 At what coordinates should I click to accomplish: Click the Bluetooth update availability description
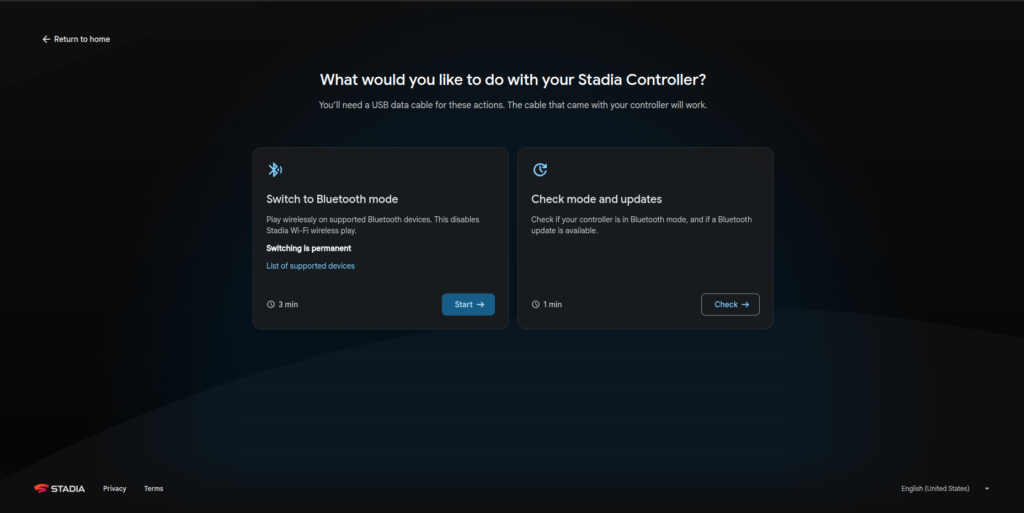click(640, 225)
